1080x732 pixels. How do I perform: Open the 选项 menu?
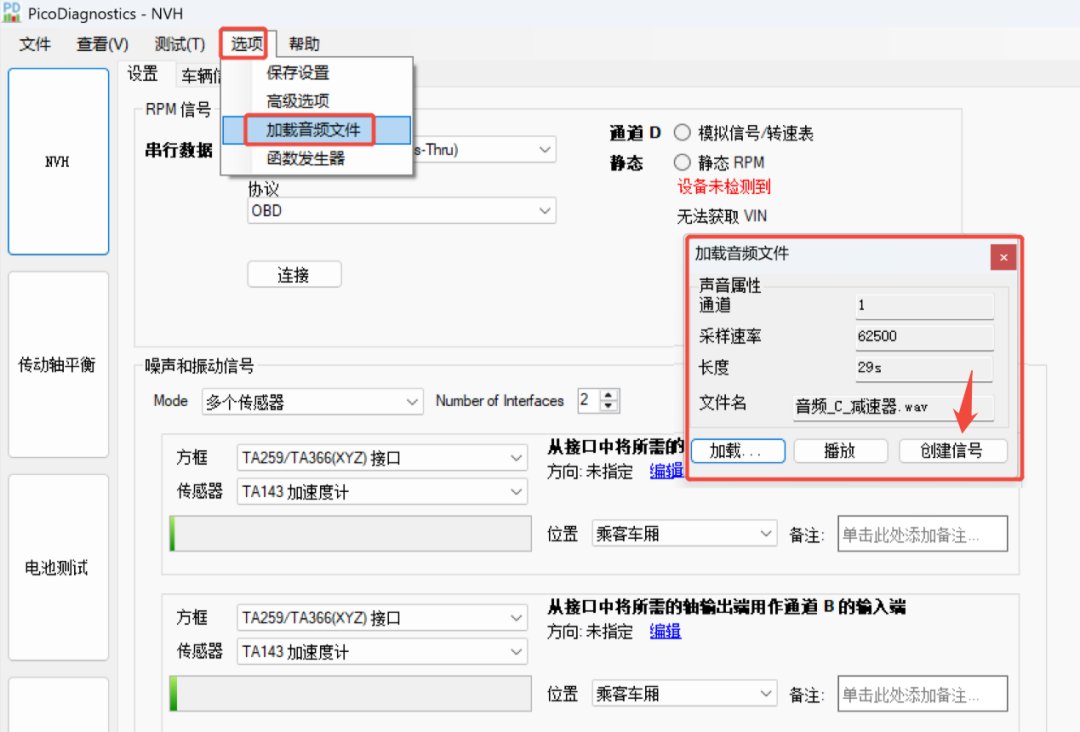(x=247, y=44)
